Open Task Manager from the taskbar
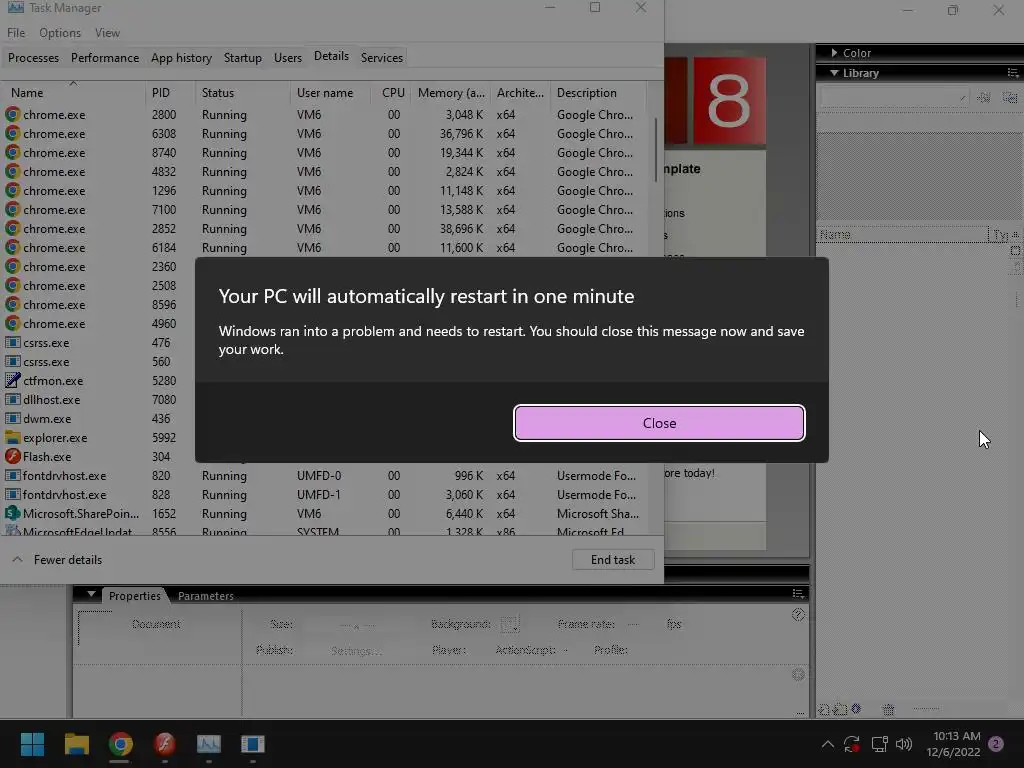Image resolution: width=1024 pixels, height=768 pixels. tap(209, 744)
